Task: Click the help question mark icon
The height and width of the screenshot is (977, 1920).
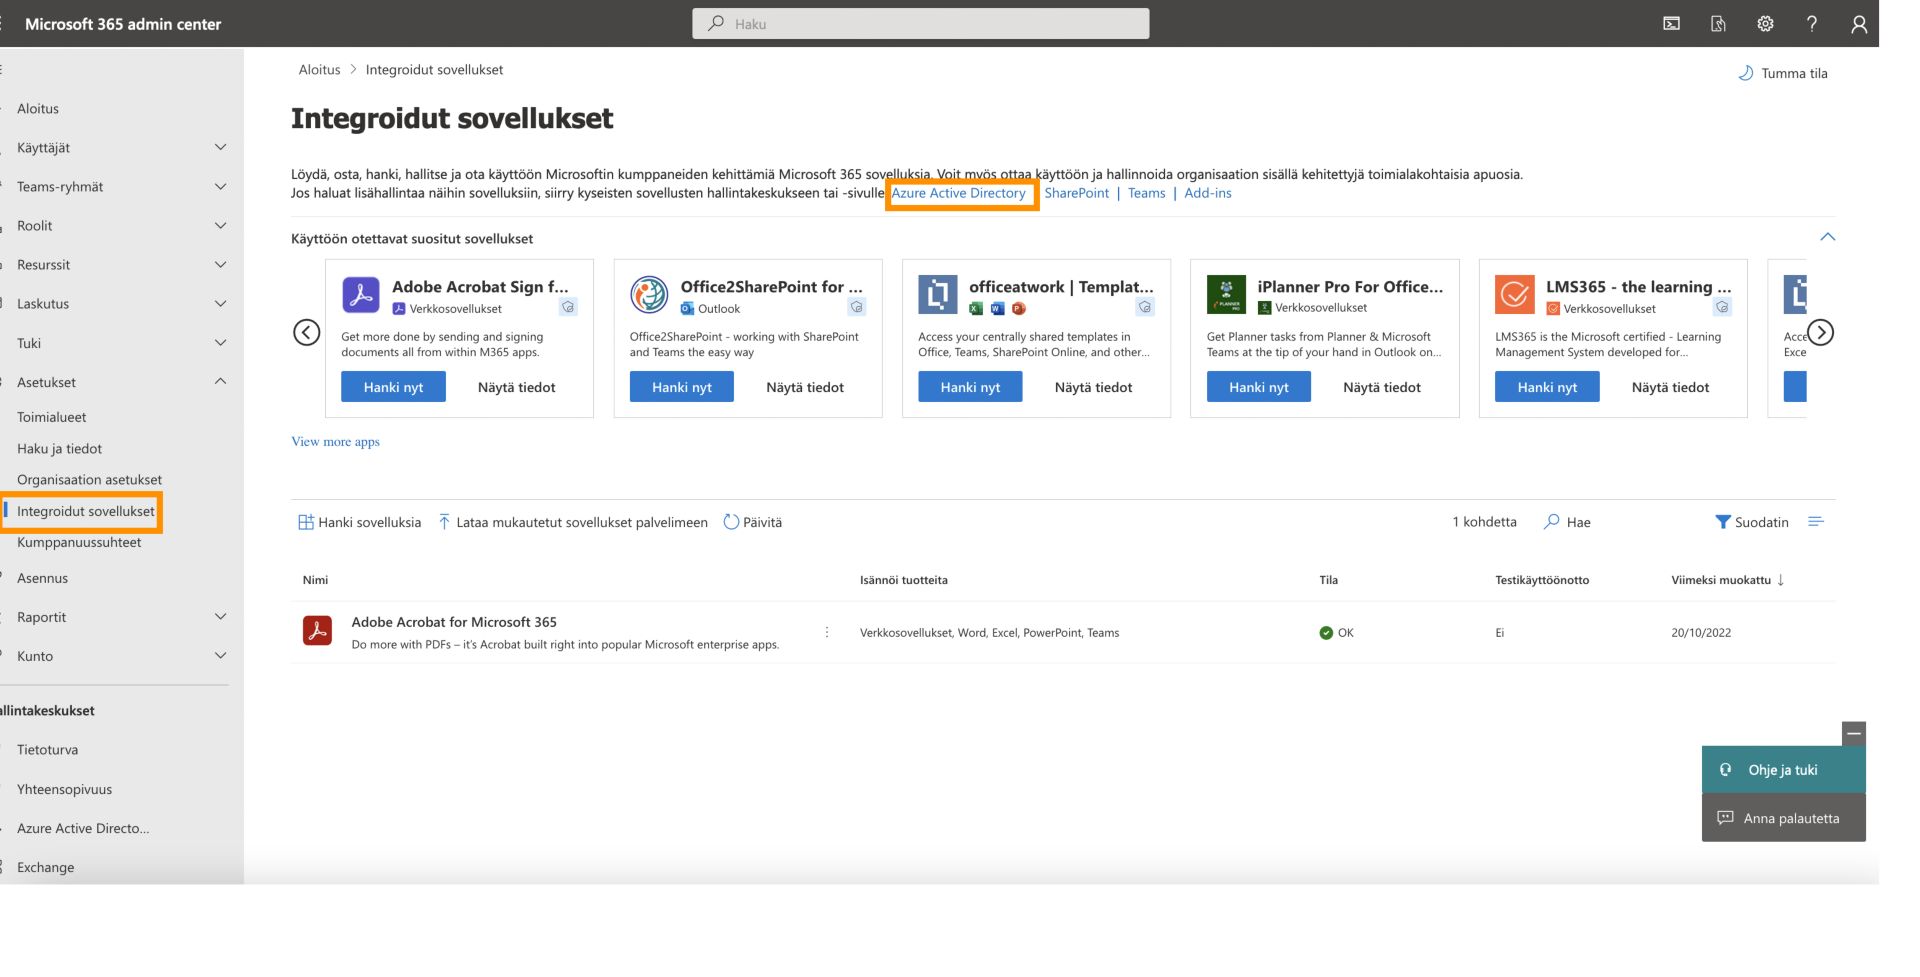Action: (1812, 24)
